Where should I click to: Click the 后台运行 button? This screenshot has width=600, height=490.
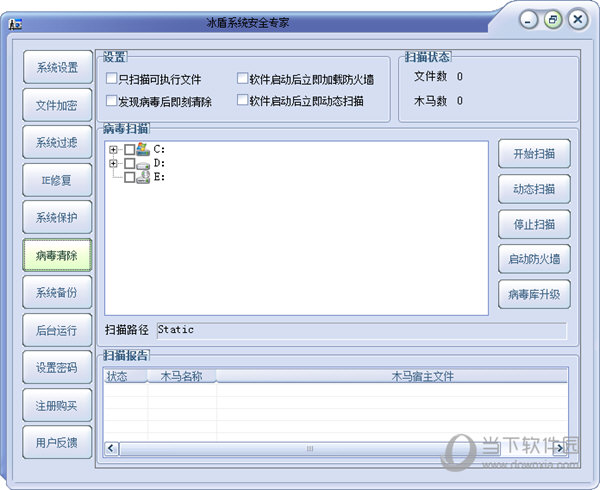pyautogui.click(x=57, y=330)
